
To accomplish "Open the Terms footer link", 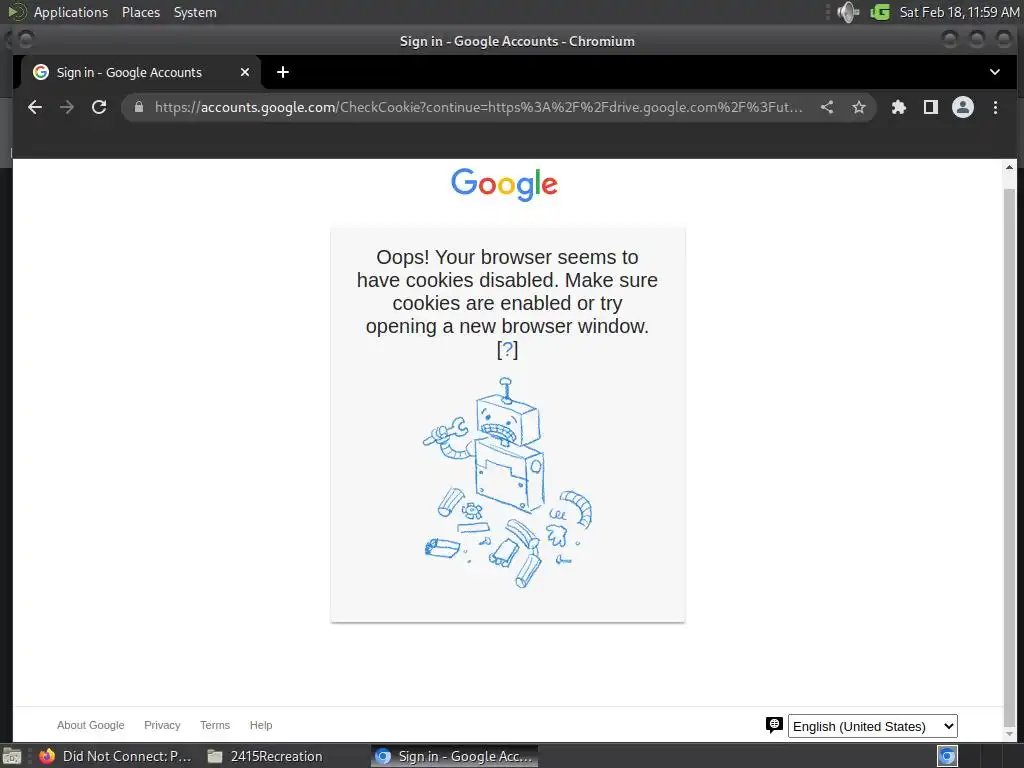I will tap(215, 725).
